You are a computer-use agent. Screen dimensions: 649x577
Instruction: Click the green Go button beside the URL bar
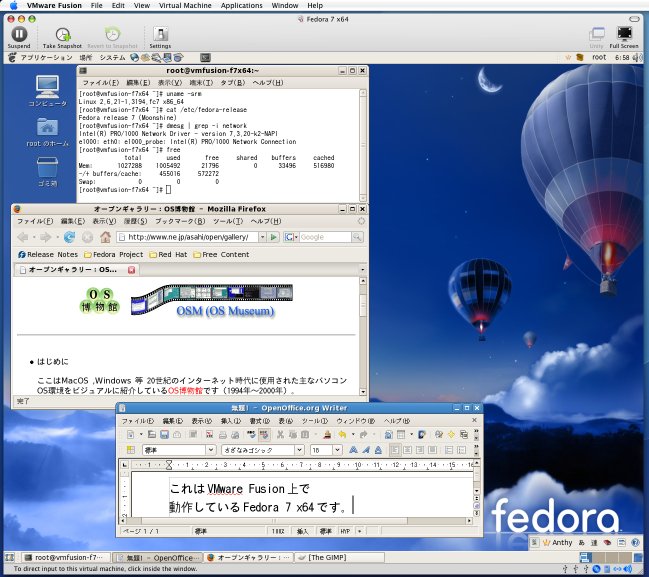pyautogui.click(x=274, y=237)
